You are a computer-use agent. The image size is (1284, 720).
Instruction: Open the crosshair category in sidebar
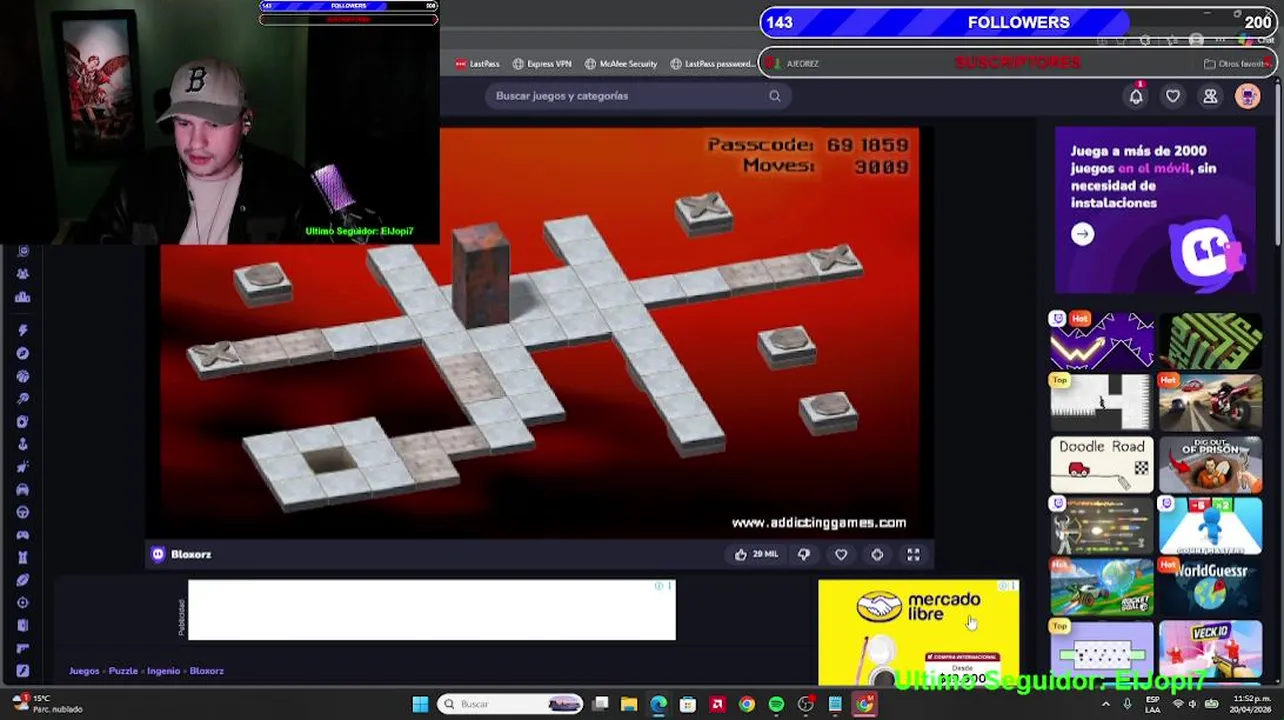click(22, 603)
